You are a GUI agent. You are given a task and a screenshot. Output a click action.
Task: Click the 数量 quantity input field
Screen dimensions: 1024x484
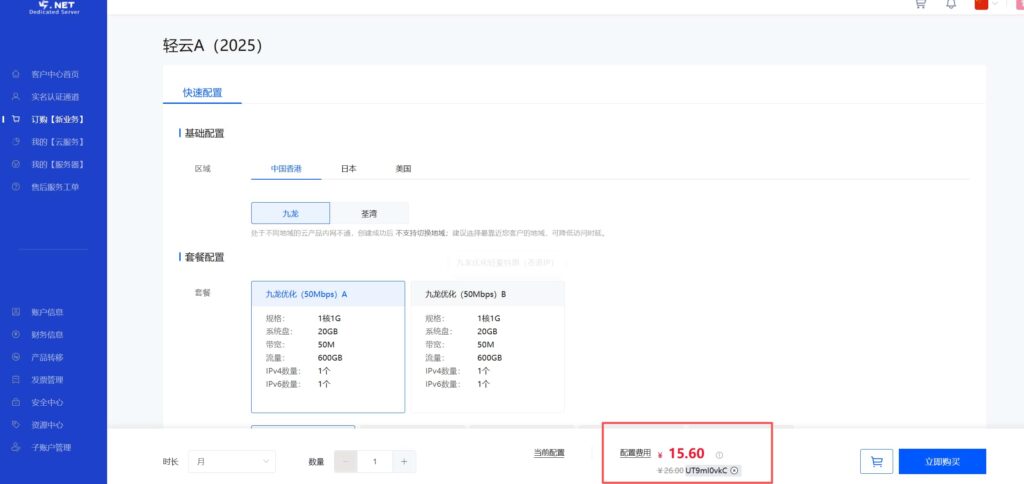coord(374,461)
